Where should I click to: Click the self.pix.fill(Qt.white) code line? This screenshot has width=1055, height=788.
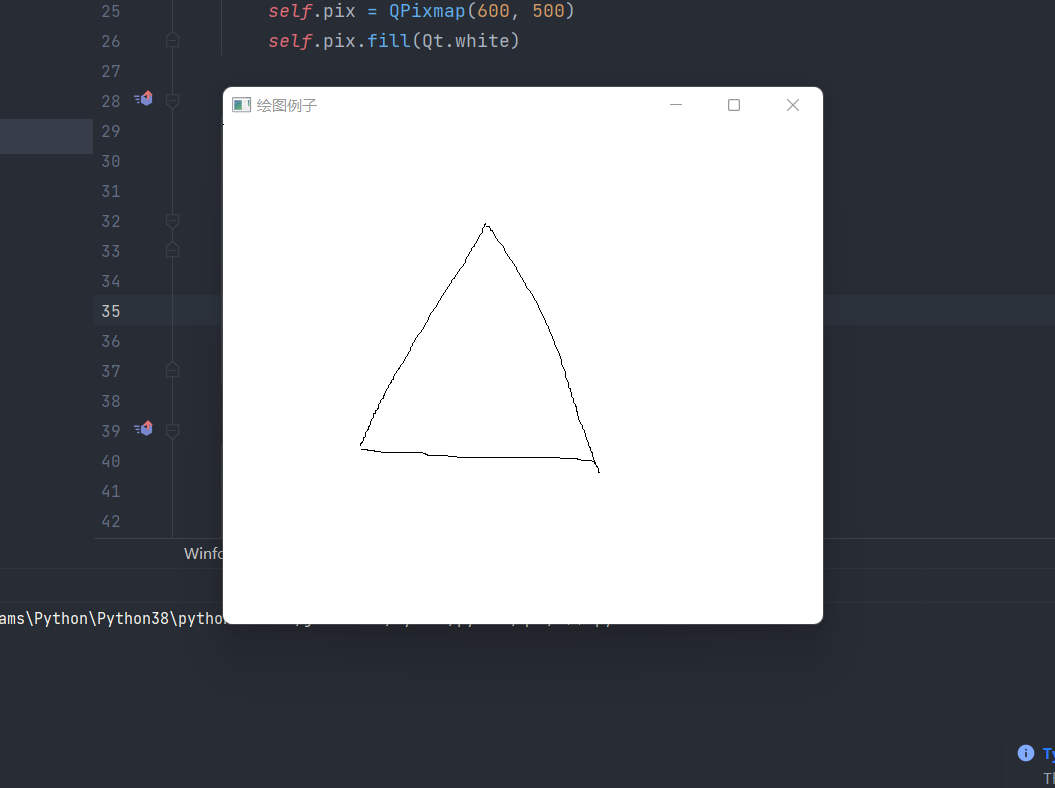click(x=394, y=41)
